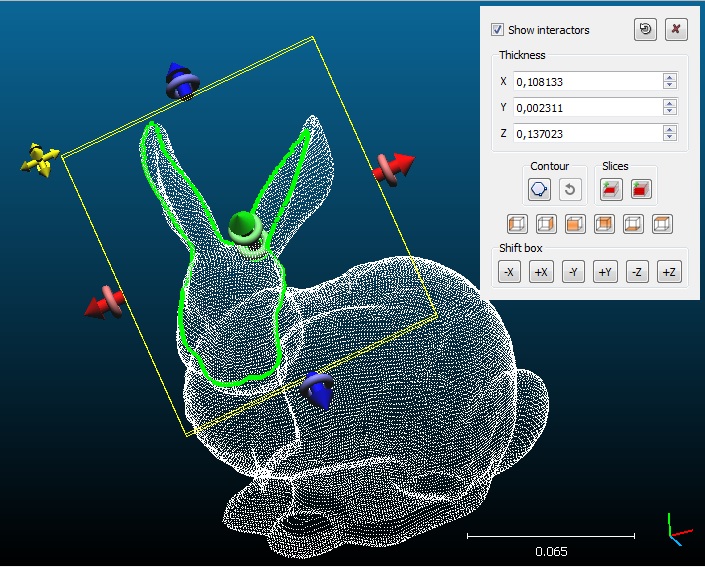This screenshot has width=705, height=567.
Task: Click the XYZ axis trihedron
Action: (x=679, y=530)
